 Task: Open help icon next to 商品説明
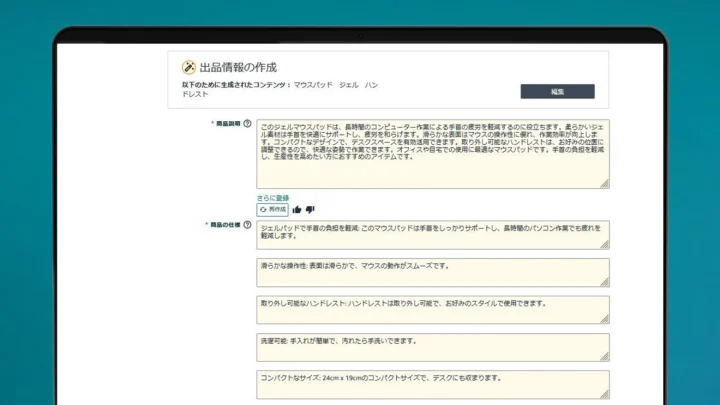(x=248, y=124)
